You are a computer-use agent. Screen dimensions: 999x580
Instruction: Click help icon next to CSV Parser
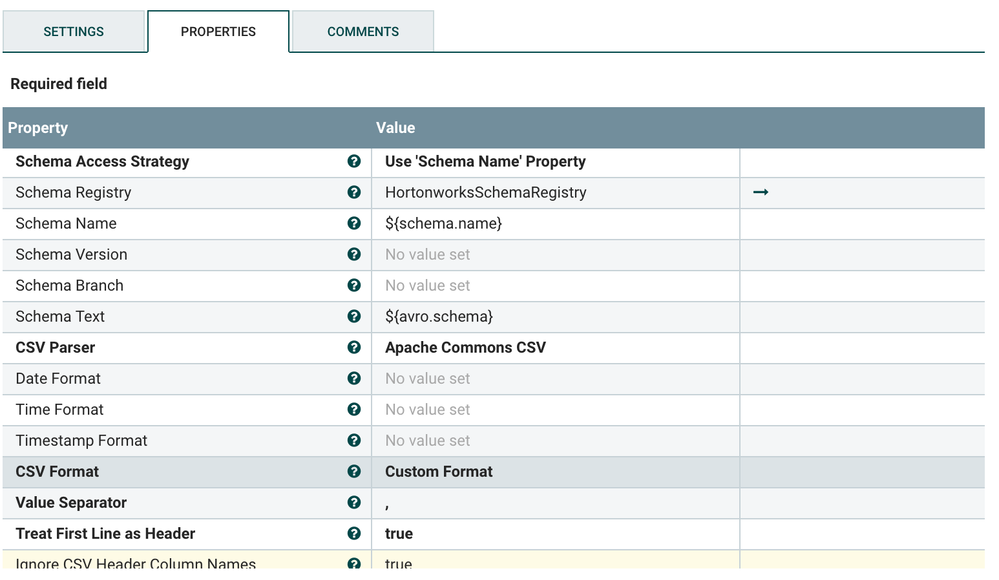354,348
